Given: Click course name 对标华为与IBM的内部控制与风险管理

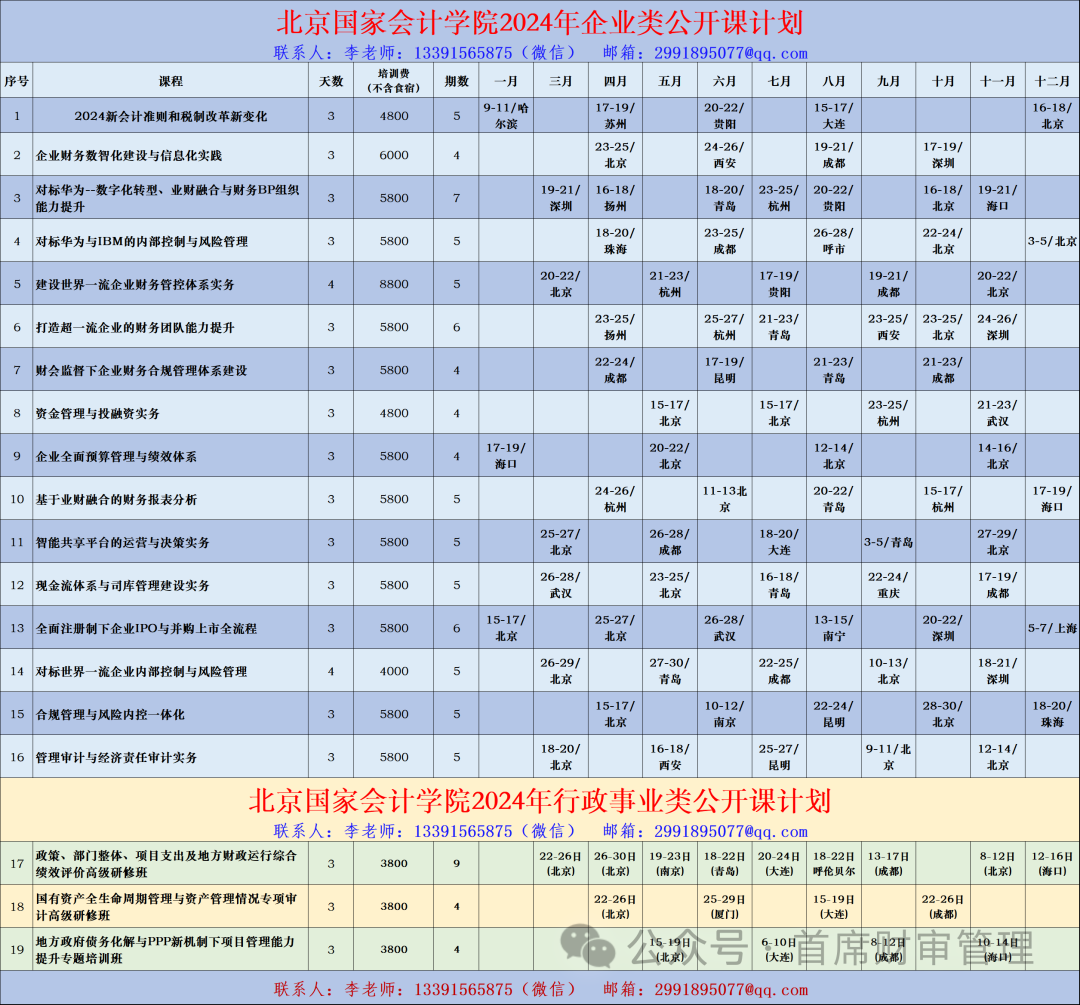Looking at the screenshot, I should [x=141, y=242].
